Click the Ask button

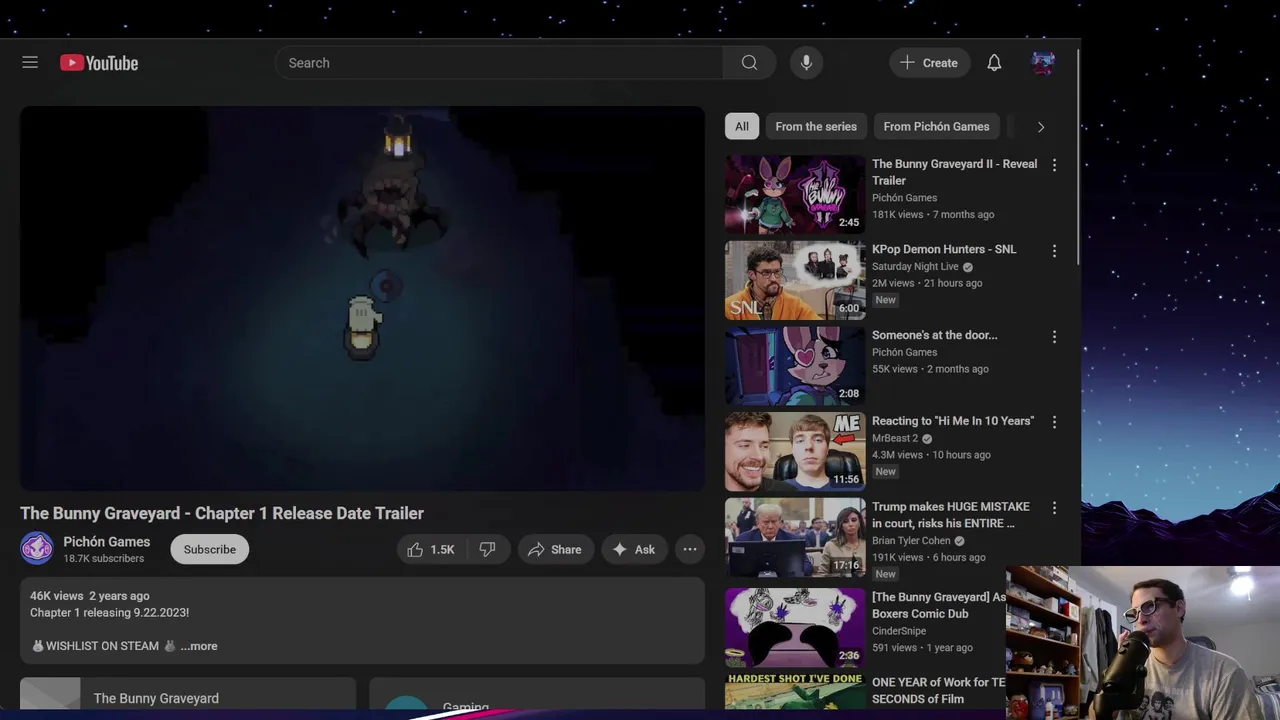pos(634,549)
